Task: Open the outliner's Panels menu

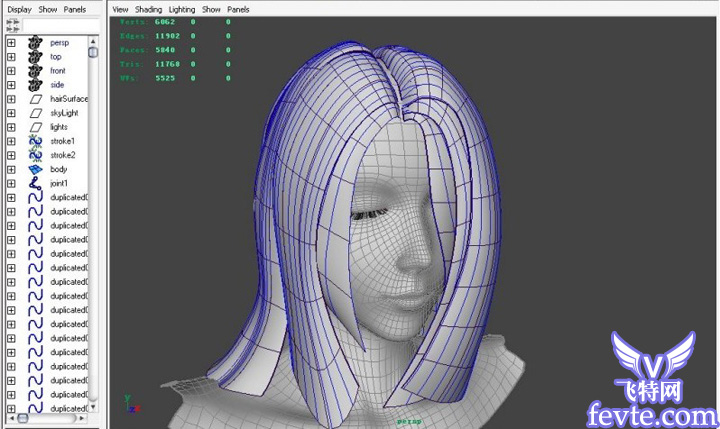Action: (x=74, y=9)
